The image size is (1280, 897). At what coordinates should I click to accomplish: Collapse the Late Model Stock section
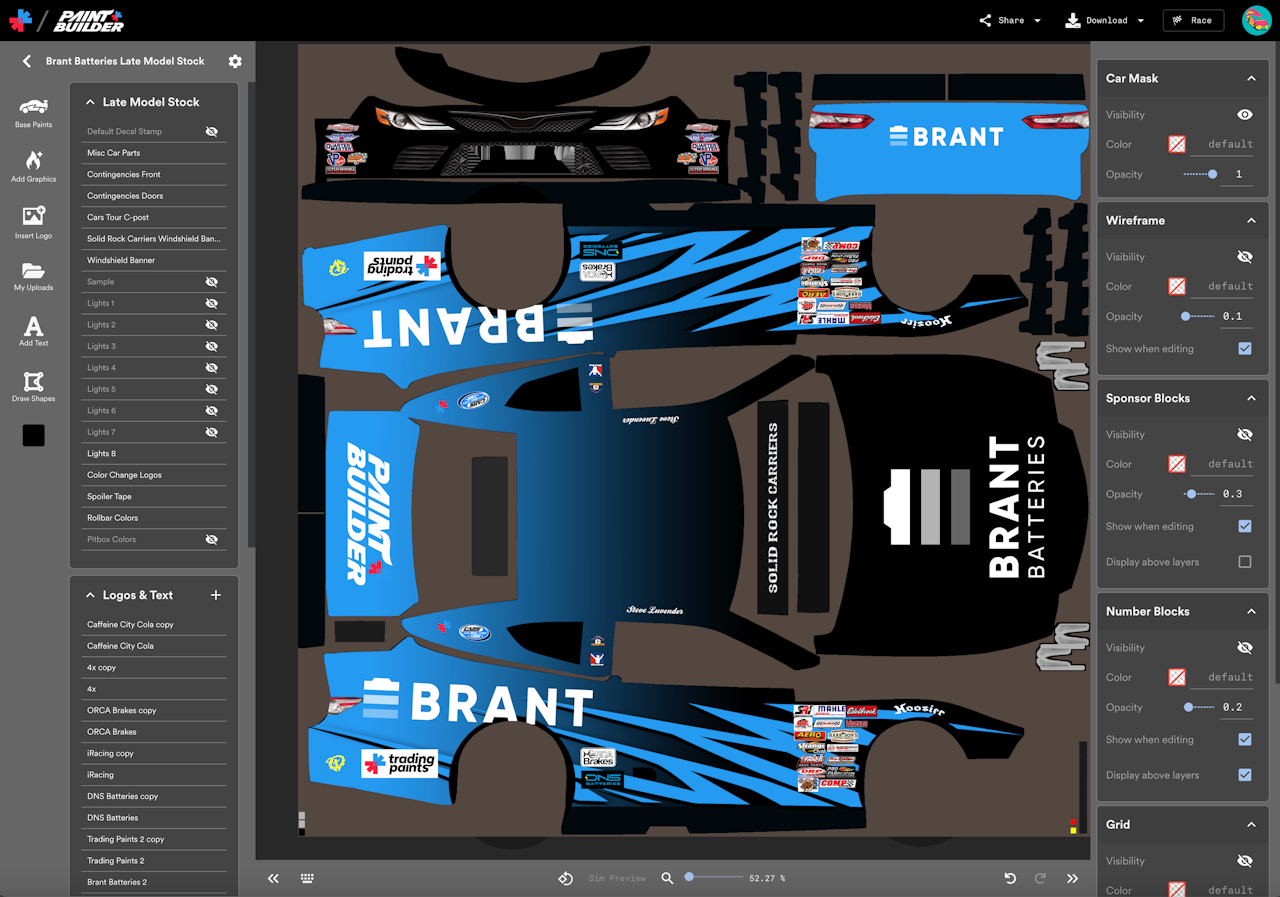click(x=91, y=102)
